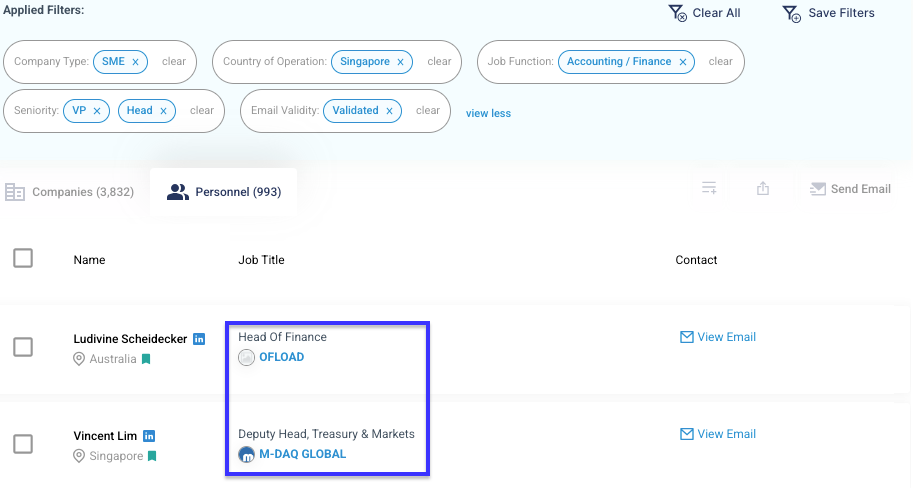Click the add-to-list icon beside export
Image resolution: width=913 pixels, height=488 pixels.
click(709, 188)
